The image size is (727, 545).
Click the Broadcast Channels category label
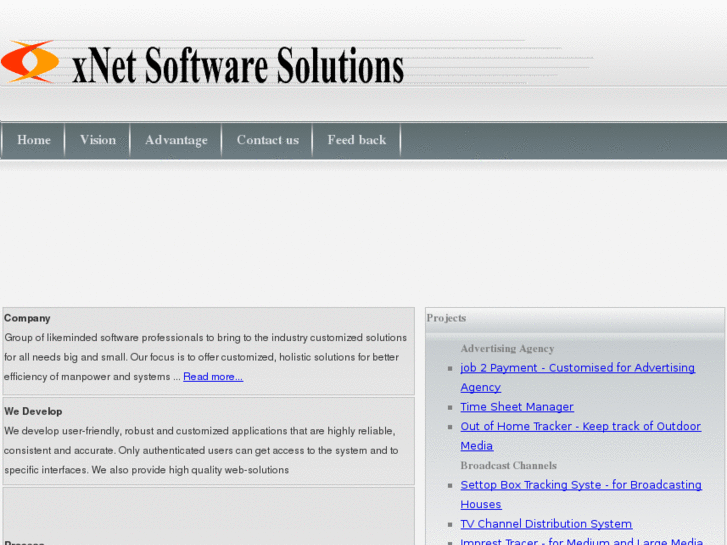tap(508, 466)
